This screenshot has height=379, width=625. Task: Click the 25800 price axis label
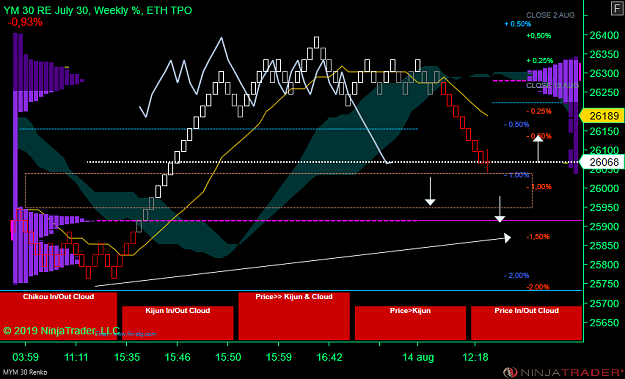point(604,265)
